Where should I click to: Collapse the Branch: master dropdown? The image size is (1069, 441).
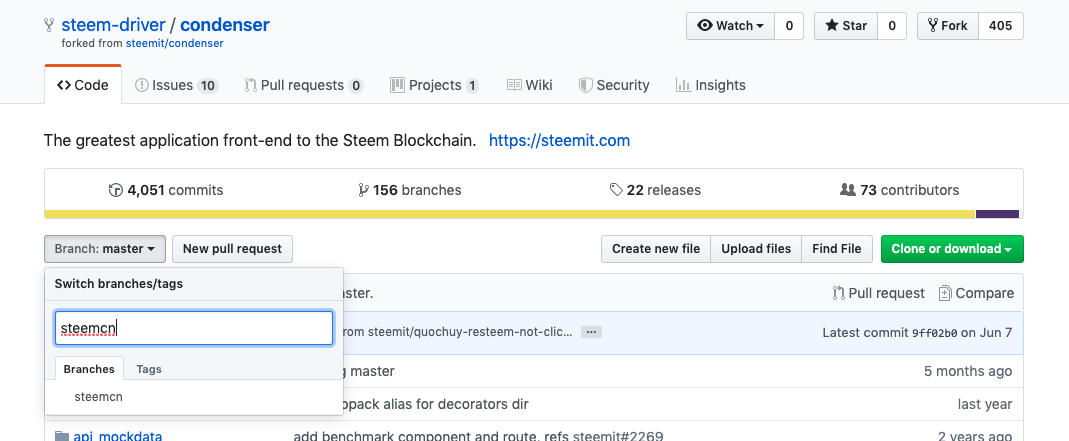click(x=105, y=249)
